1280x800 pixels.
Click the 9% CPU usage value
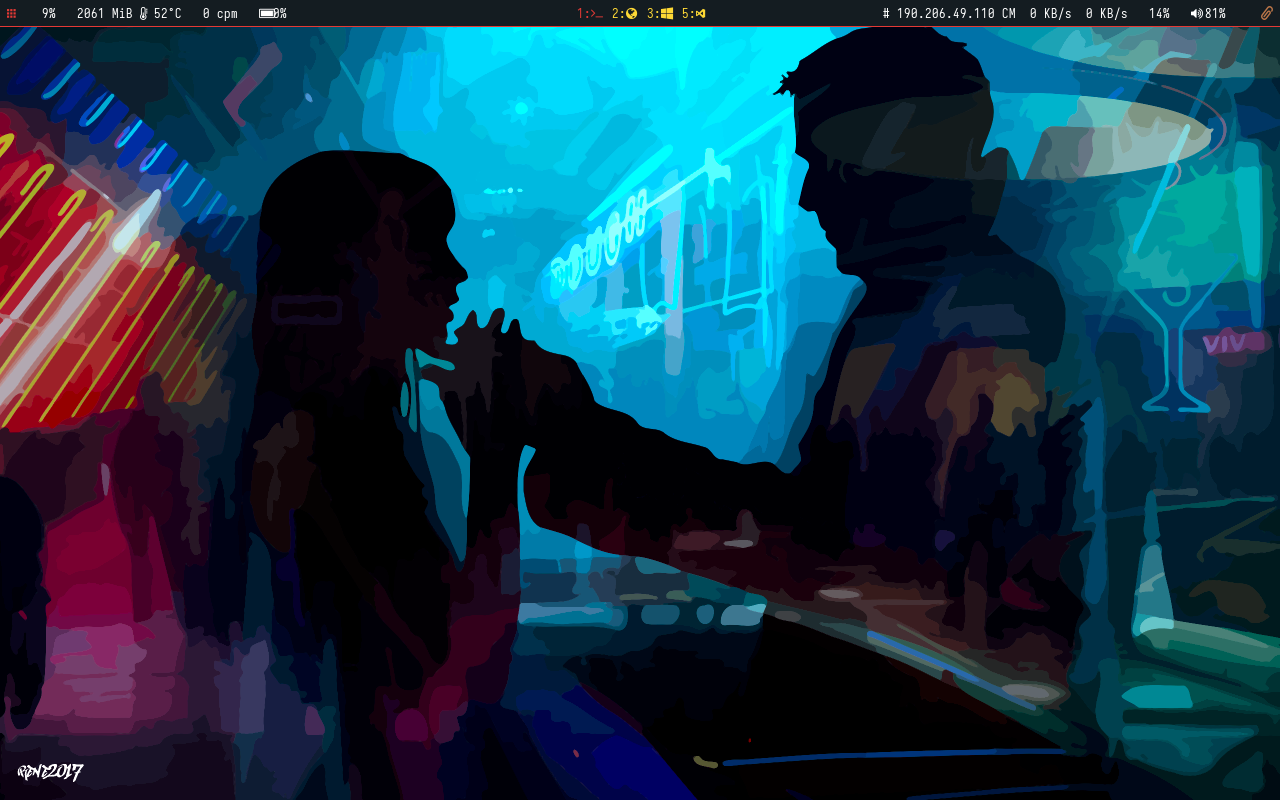point(49,13)
